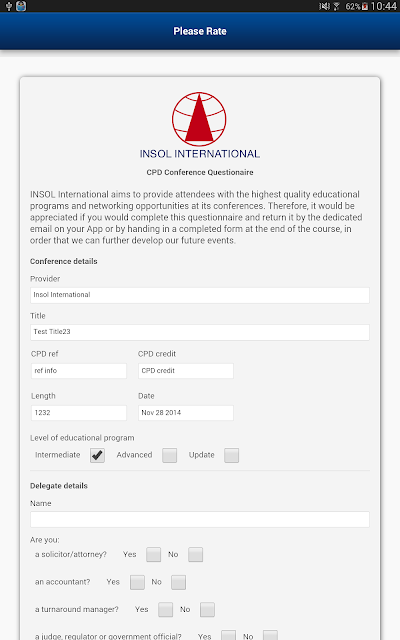The height and width of the screenshot is (640, 400).
Task: Focus the Provider input field
Action: pos(200,295)
